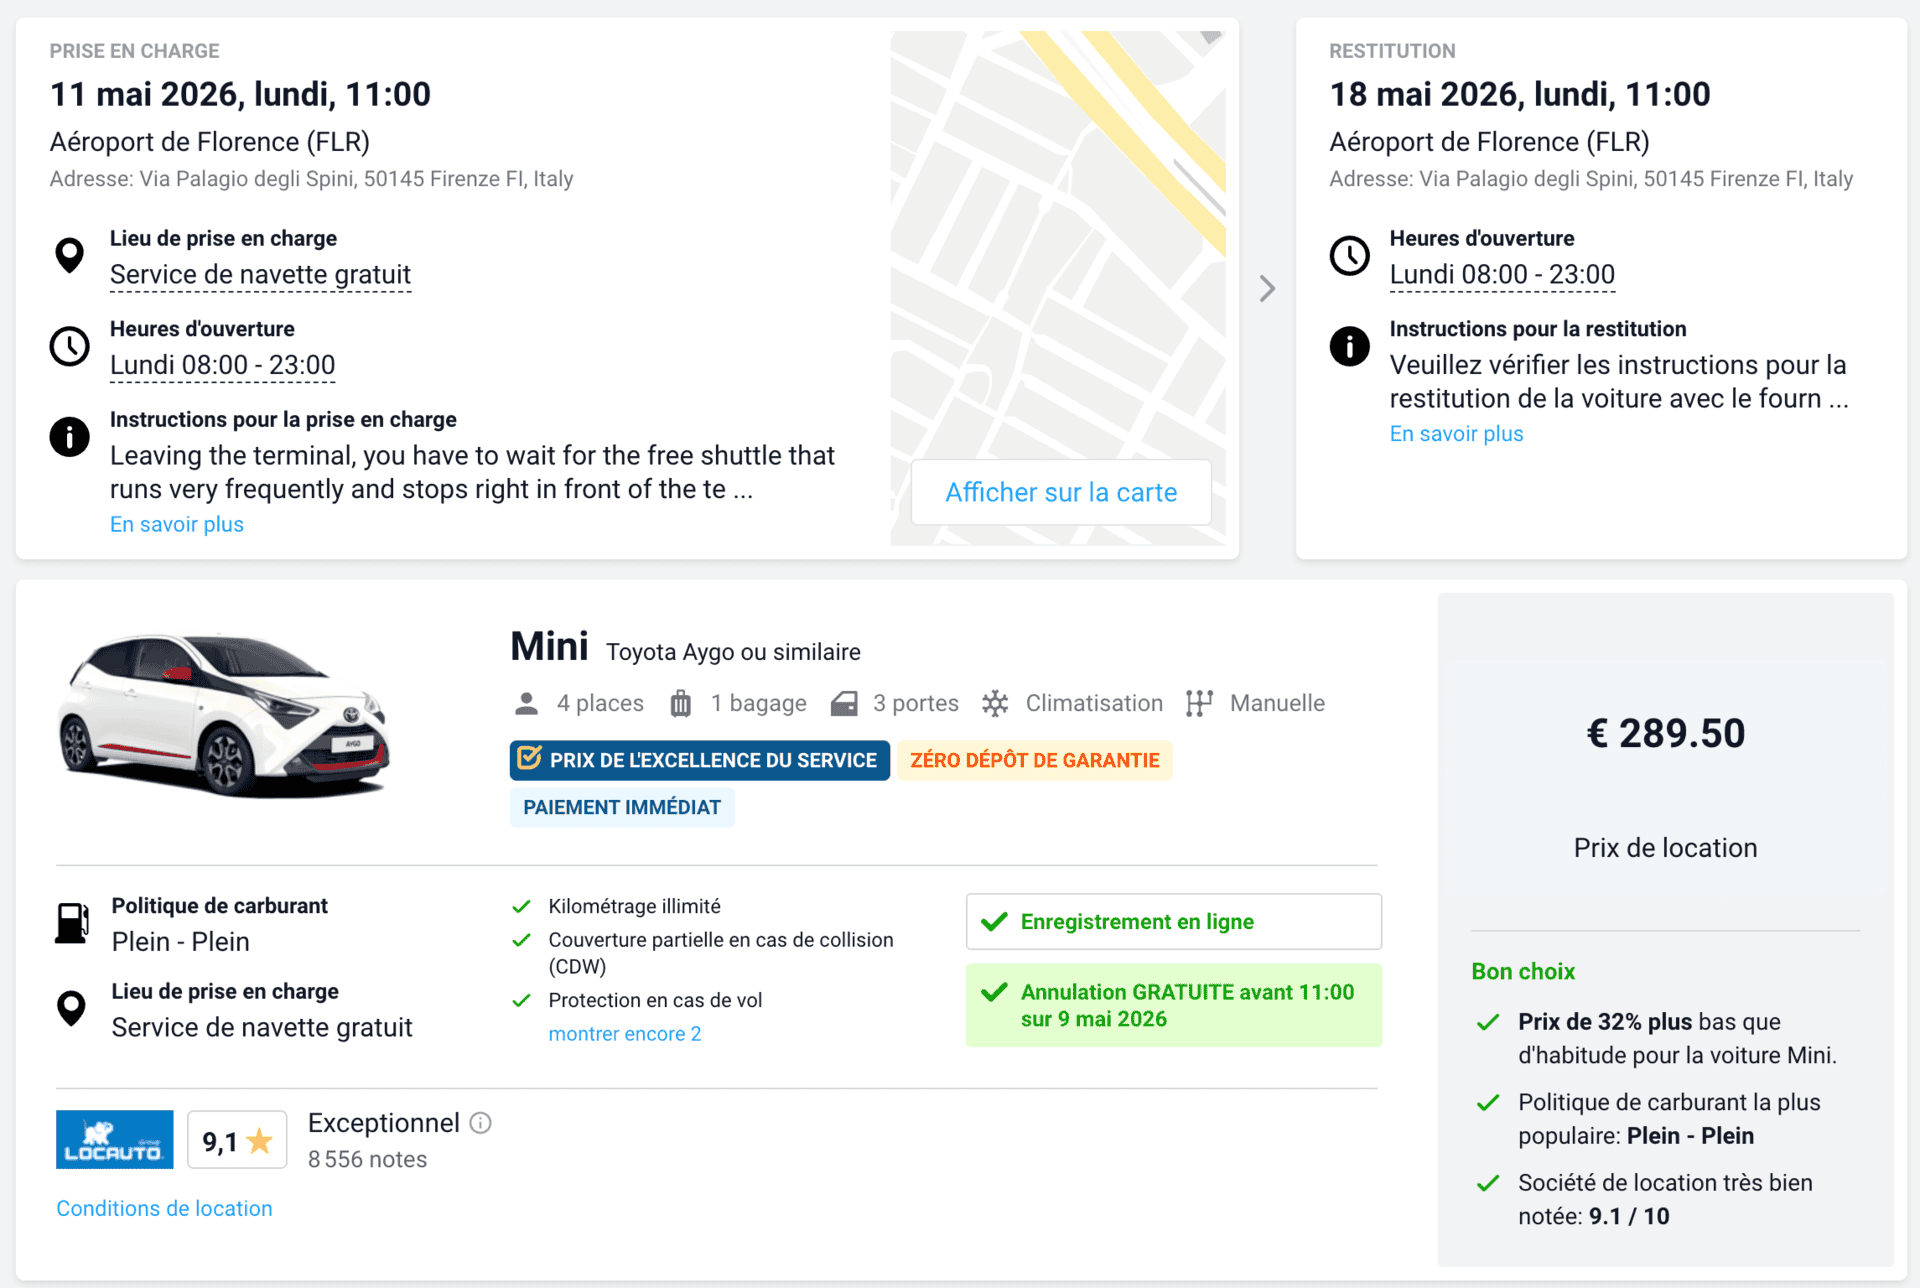Select the ZÉRO DÉPÔT DE GARANTIE badge
Viewport: 1920px width, 1288px height.
point(1034,760)
